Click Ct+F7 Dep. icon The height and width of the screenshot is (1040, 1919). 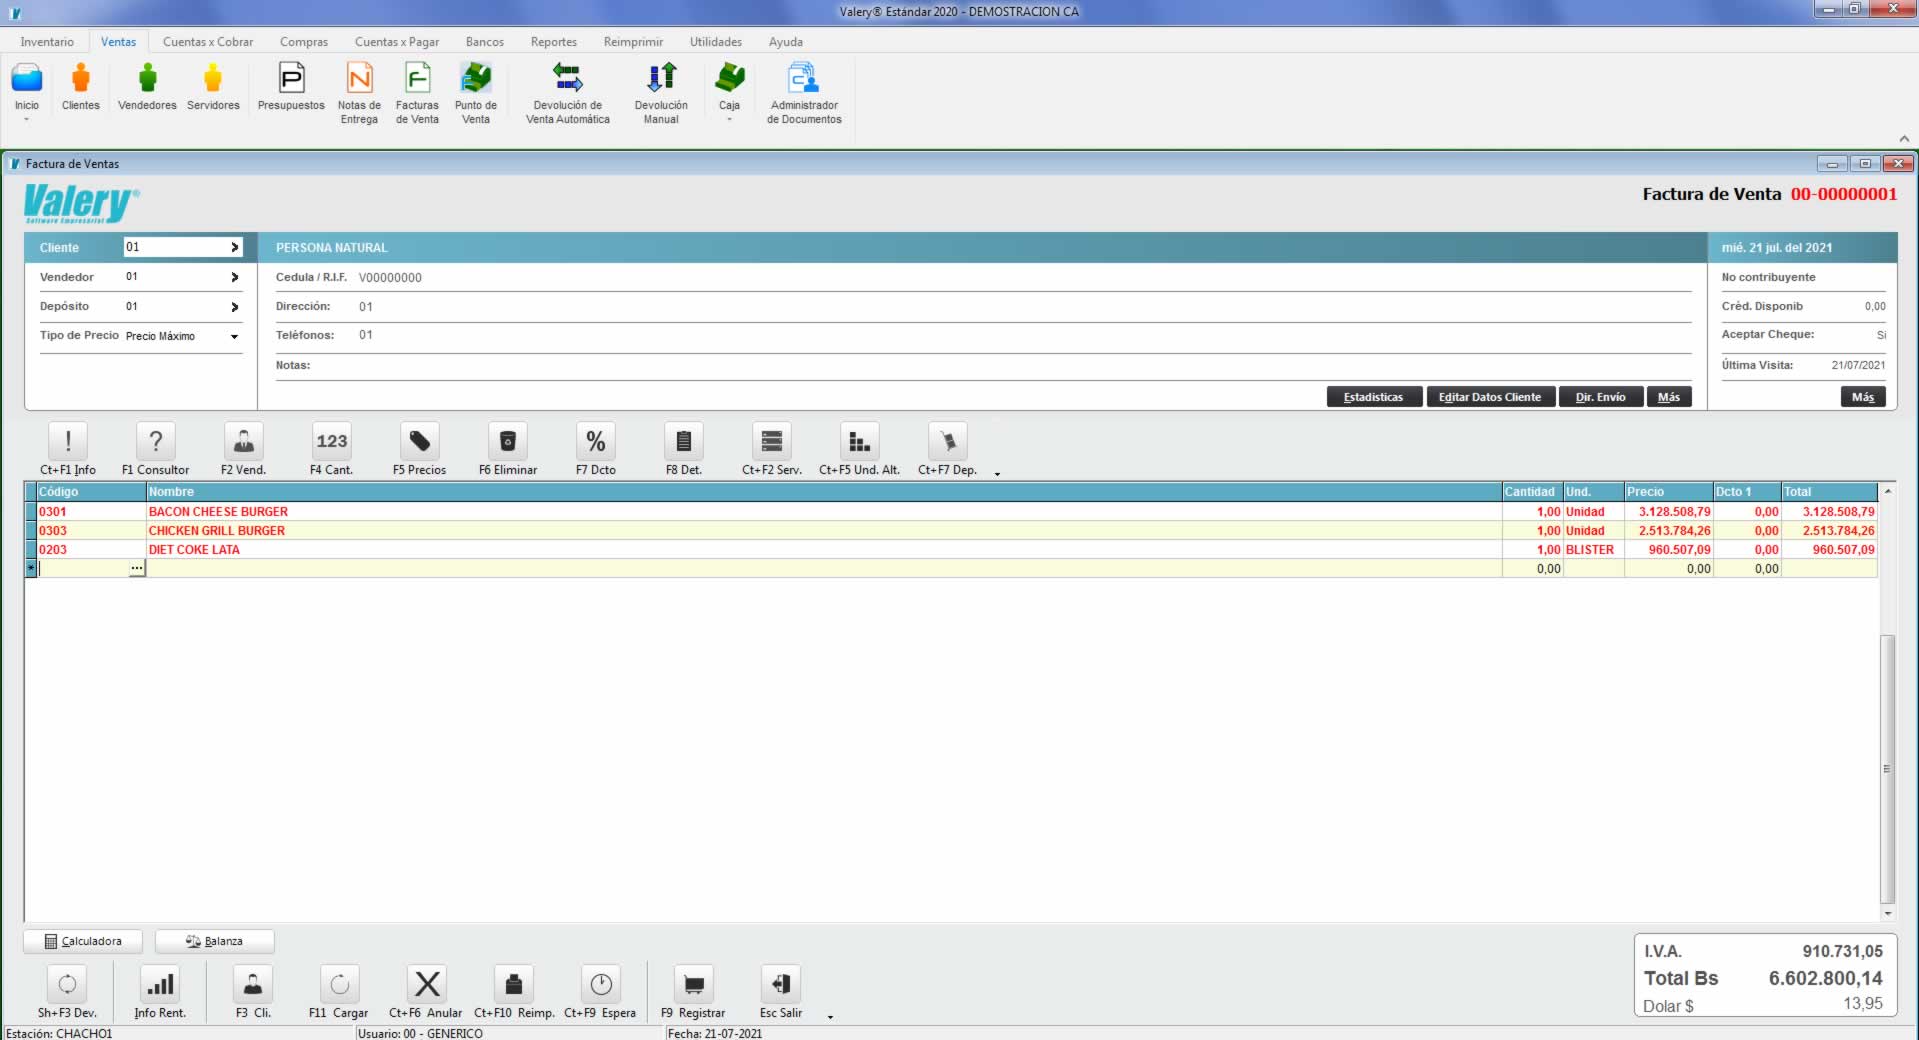[x=948, y=441]
